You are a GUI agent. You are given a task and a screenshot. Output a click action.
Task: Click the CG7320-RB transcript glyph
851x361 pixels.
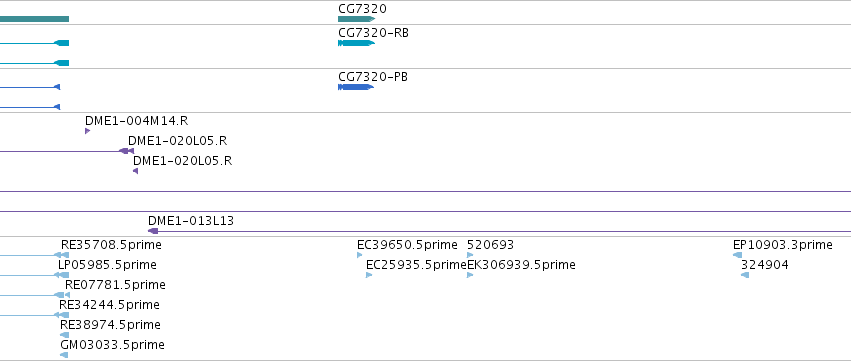click(357, 43)
